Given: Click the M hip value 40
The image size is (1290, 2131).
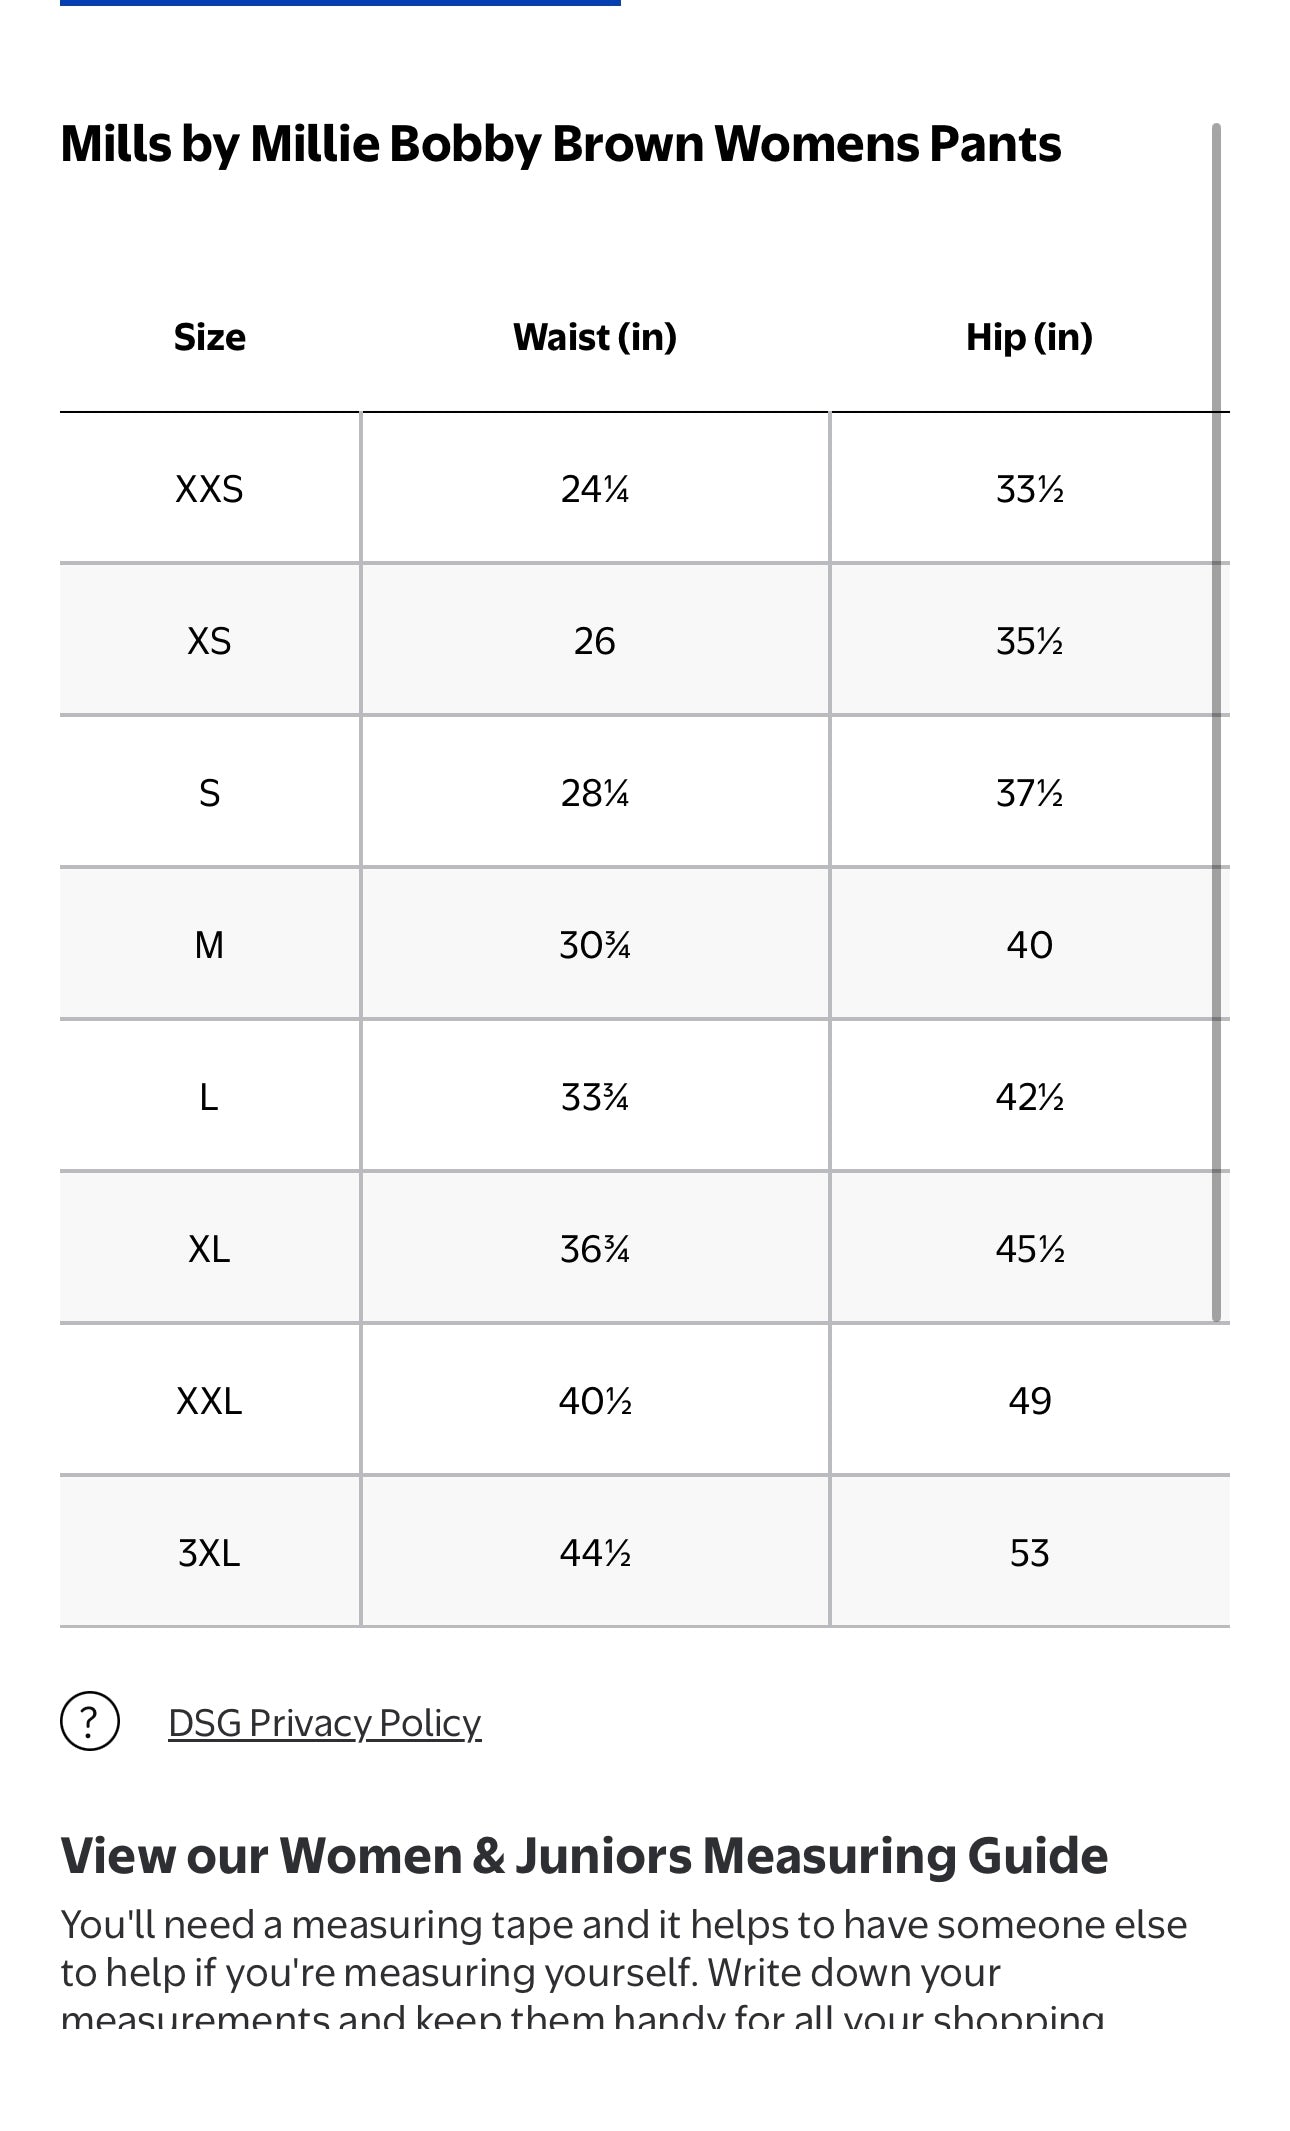Looking at the screenshot, I should point(1030,944).
